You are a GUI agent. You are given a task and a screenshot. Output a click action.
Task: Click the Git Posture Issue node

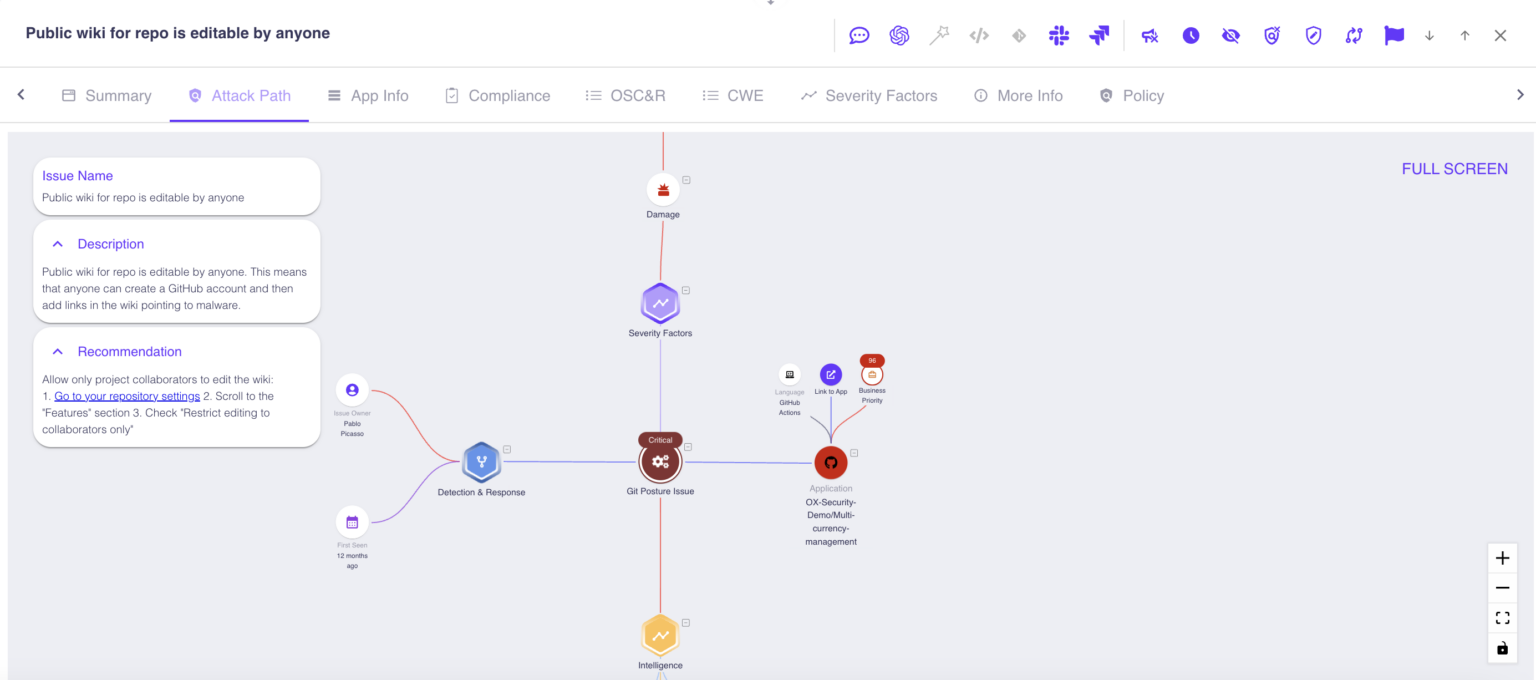[660, 462]
